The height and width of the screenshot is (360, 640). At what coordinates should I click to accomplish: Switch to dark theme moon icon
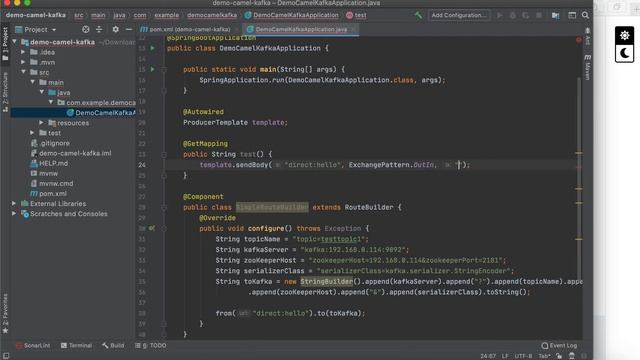point(624,53)
